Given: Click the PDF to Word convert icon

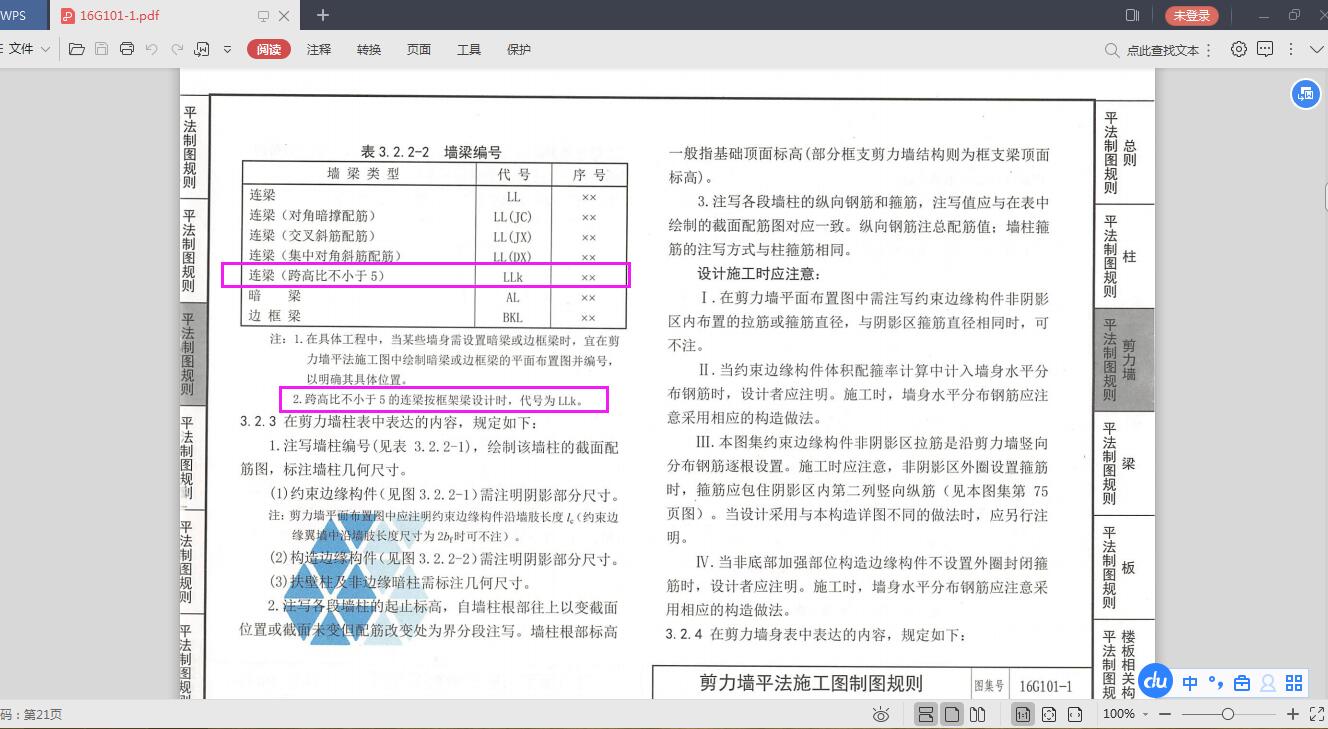Looking at the screenshot, I should (x=202, y=49).
